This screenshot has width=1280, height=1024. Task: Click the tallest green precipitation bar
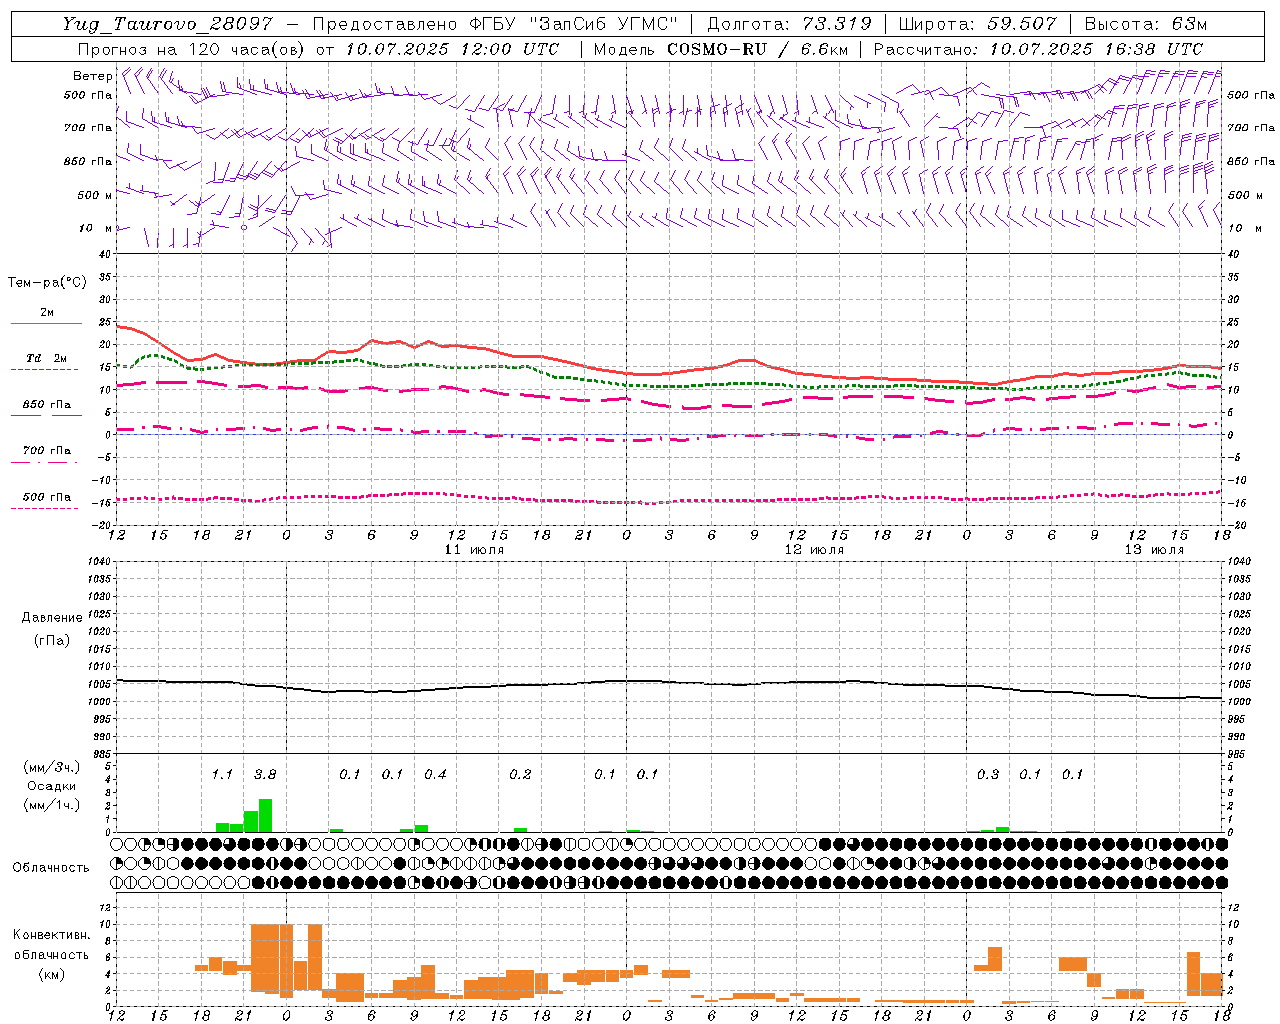pos(265,816)
